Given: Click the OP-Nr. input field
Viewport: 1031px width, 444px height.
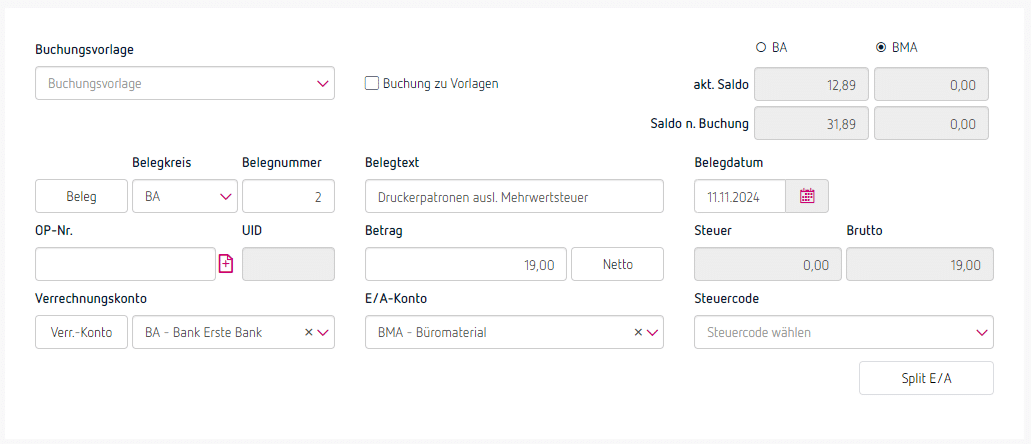Looking at the screenshot, I should (x=125, y=265).
